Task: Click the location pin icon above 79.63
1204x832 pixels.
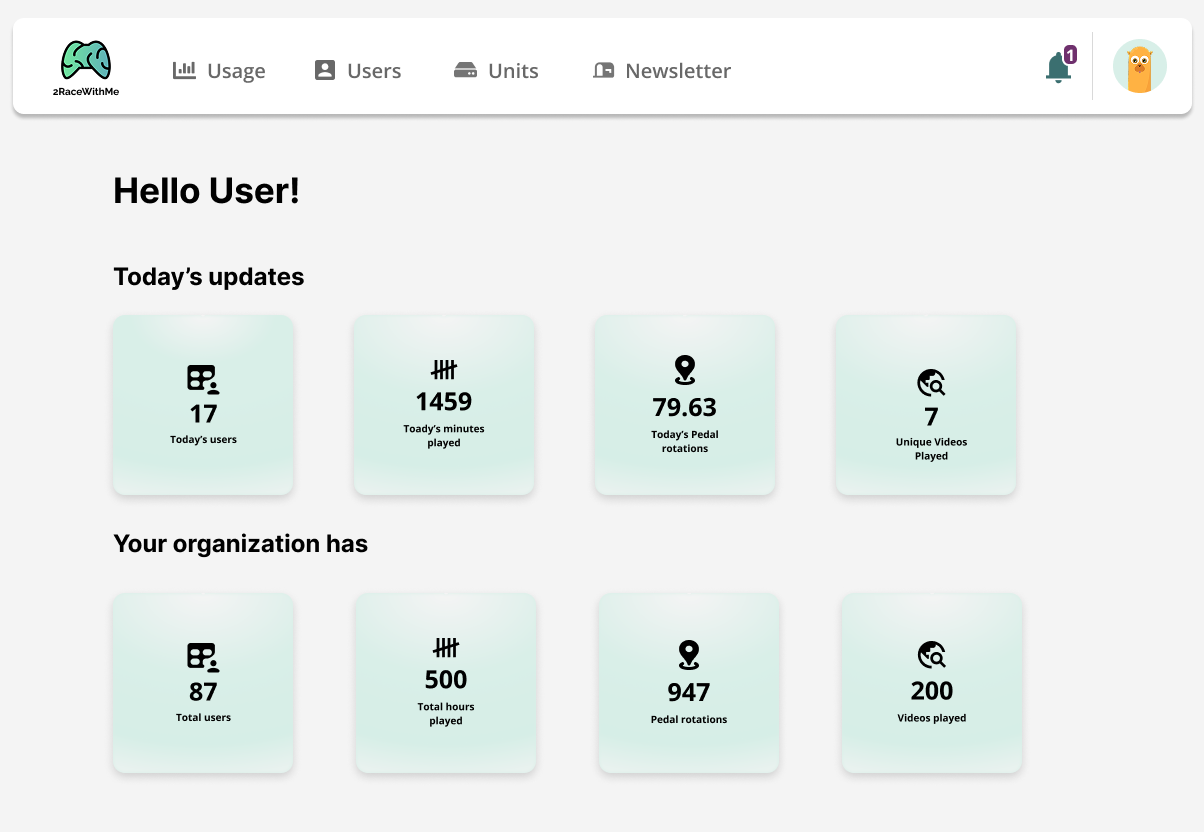Action: click(685, 370)
